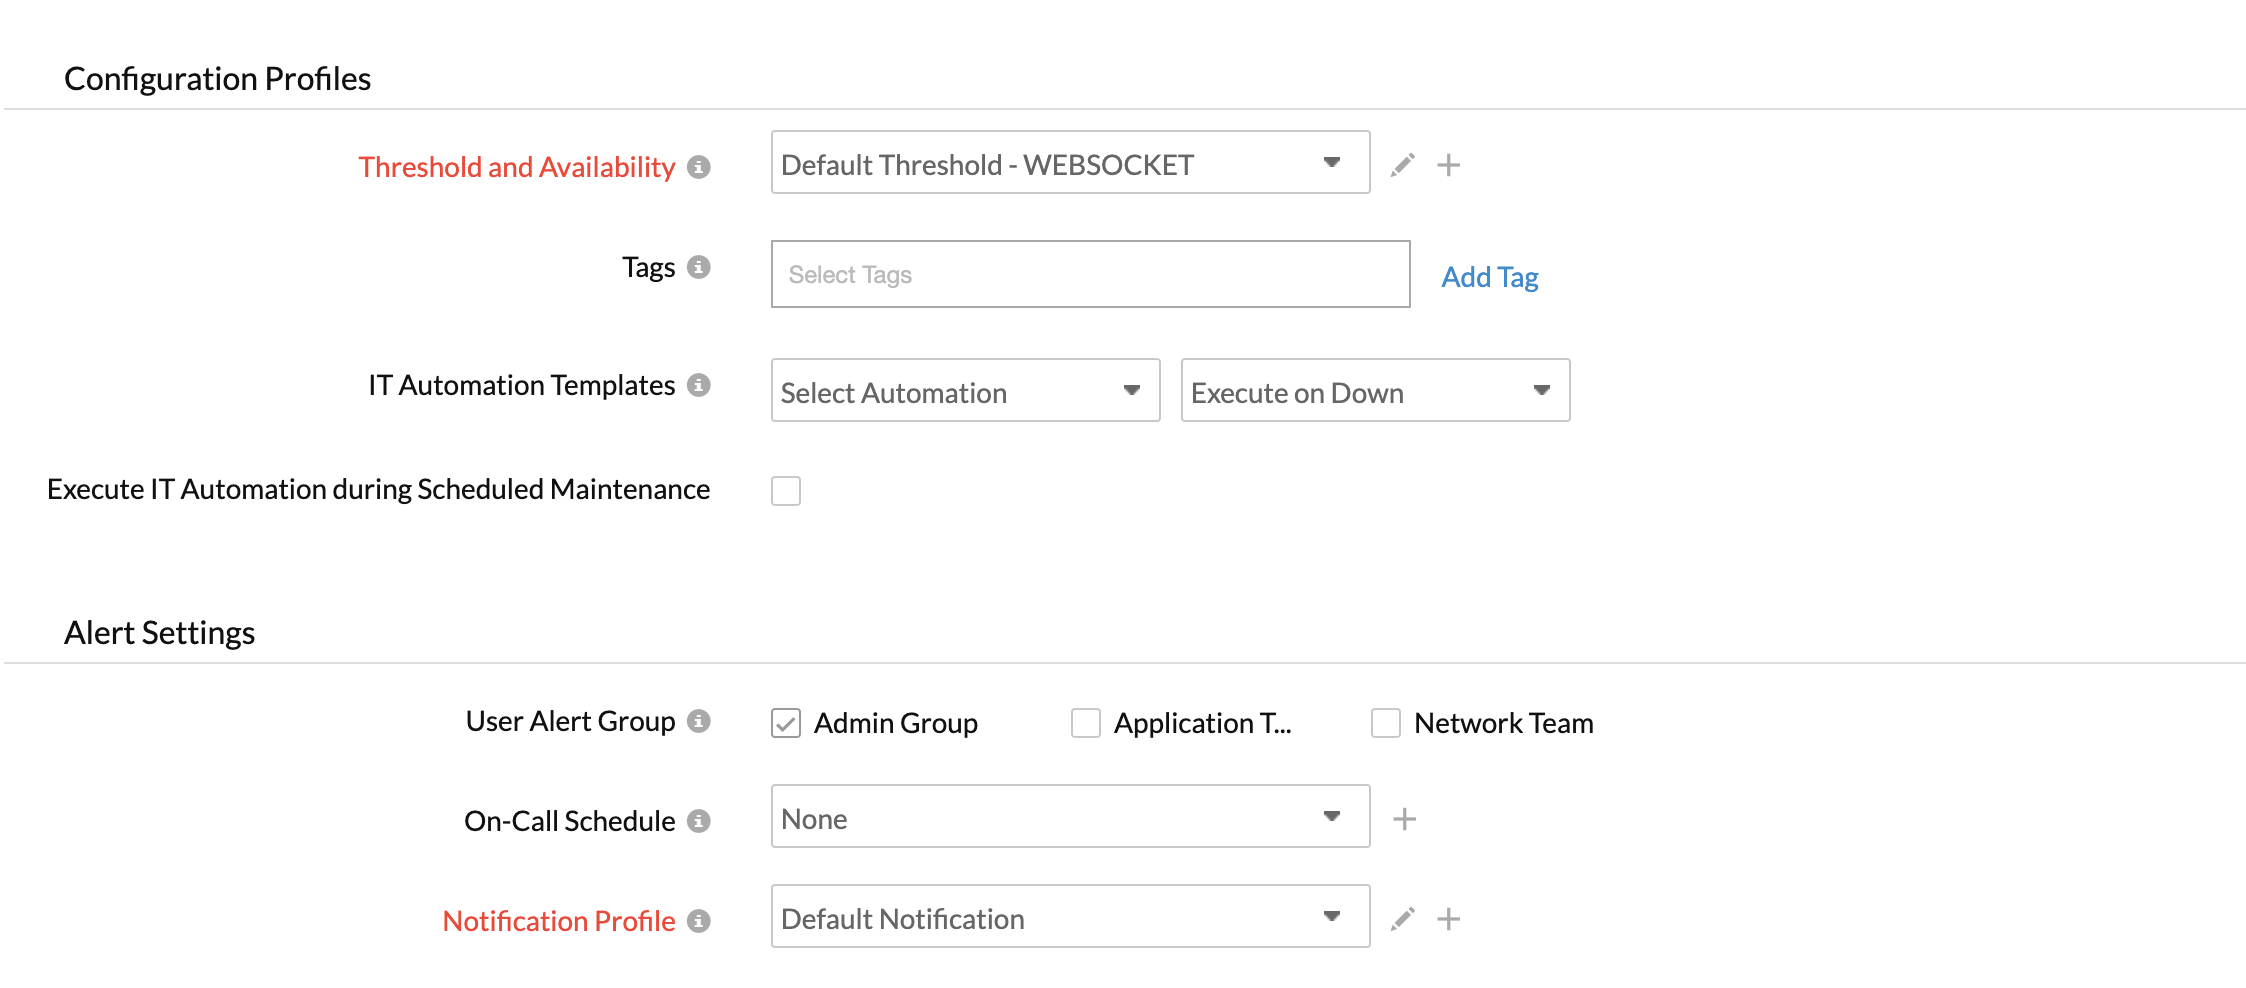Edit the Default Notification profile pencil icon
The width and height of the screenshot is (2246, 988).
pos(1402,919)
